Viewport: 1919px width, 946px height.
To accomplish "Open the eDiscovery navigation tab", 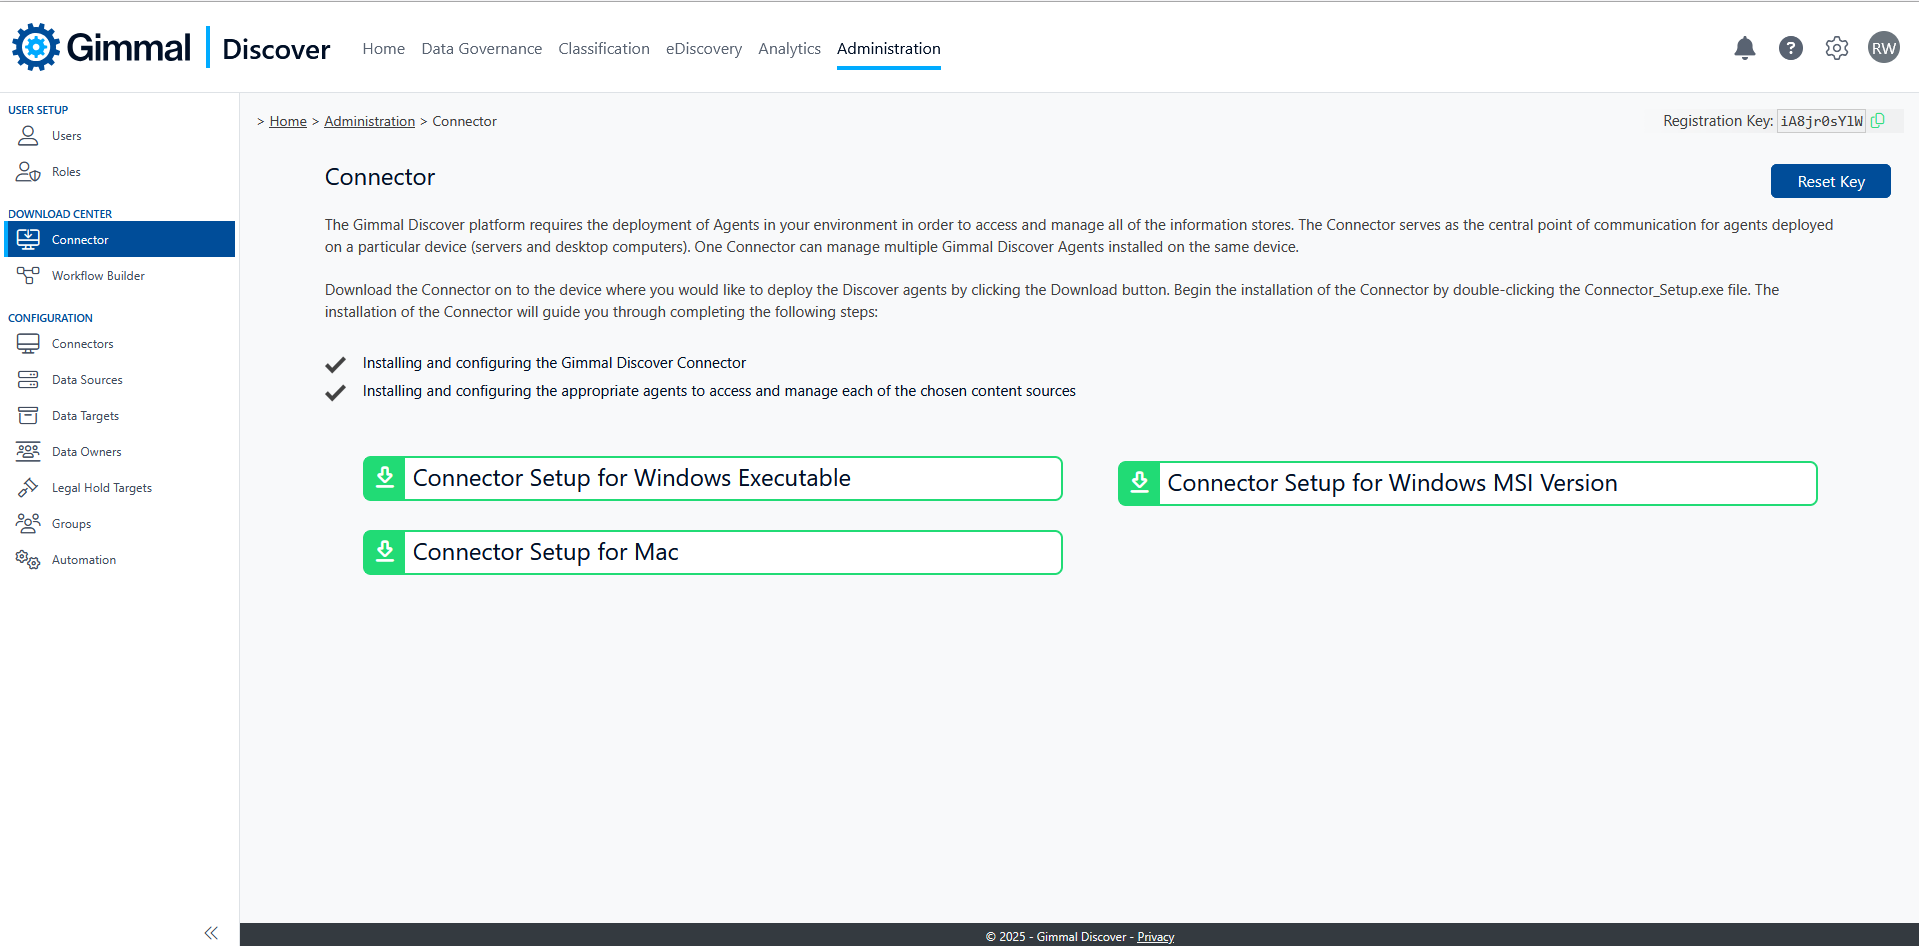I will coord(703,49).
